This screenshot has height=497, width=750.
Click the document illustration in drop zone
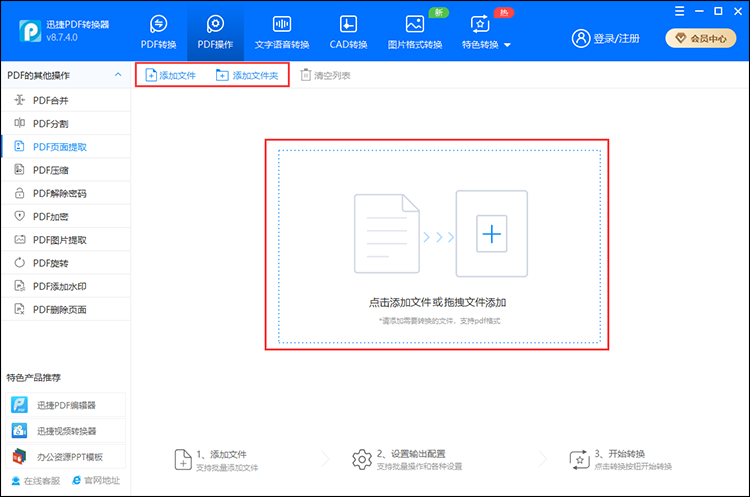386,233
